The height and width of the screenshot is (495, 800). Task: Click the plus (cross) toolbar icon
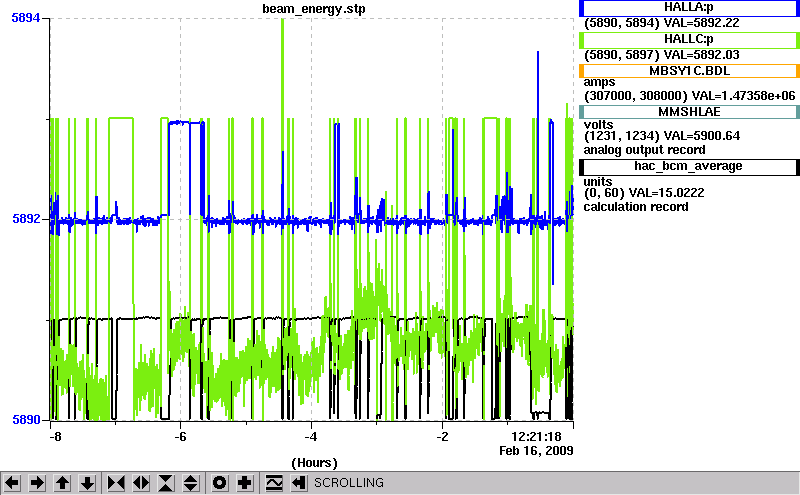pyautogui.click(x=245, y=483)
